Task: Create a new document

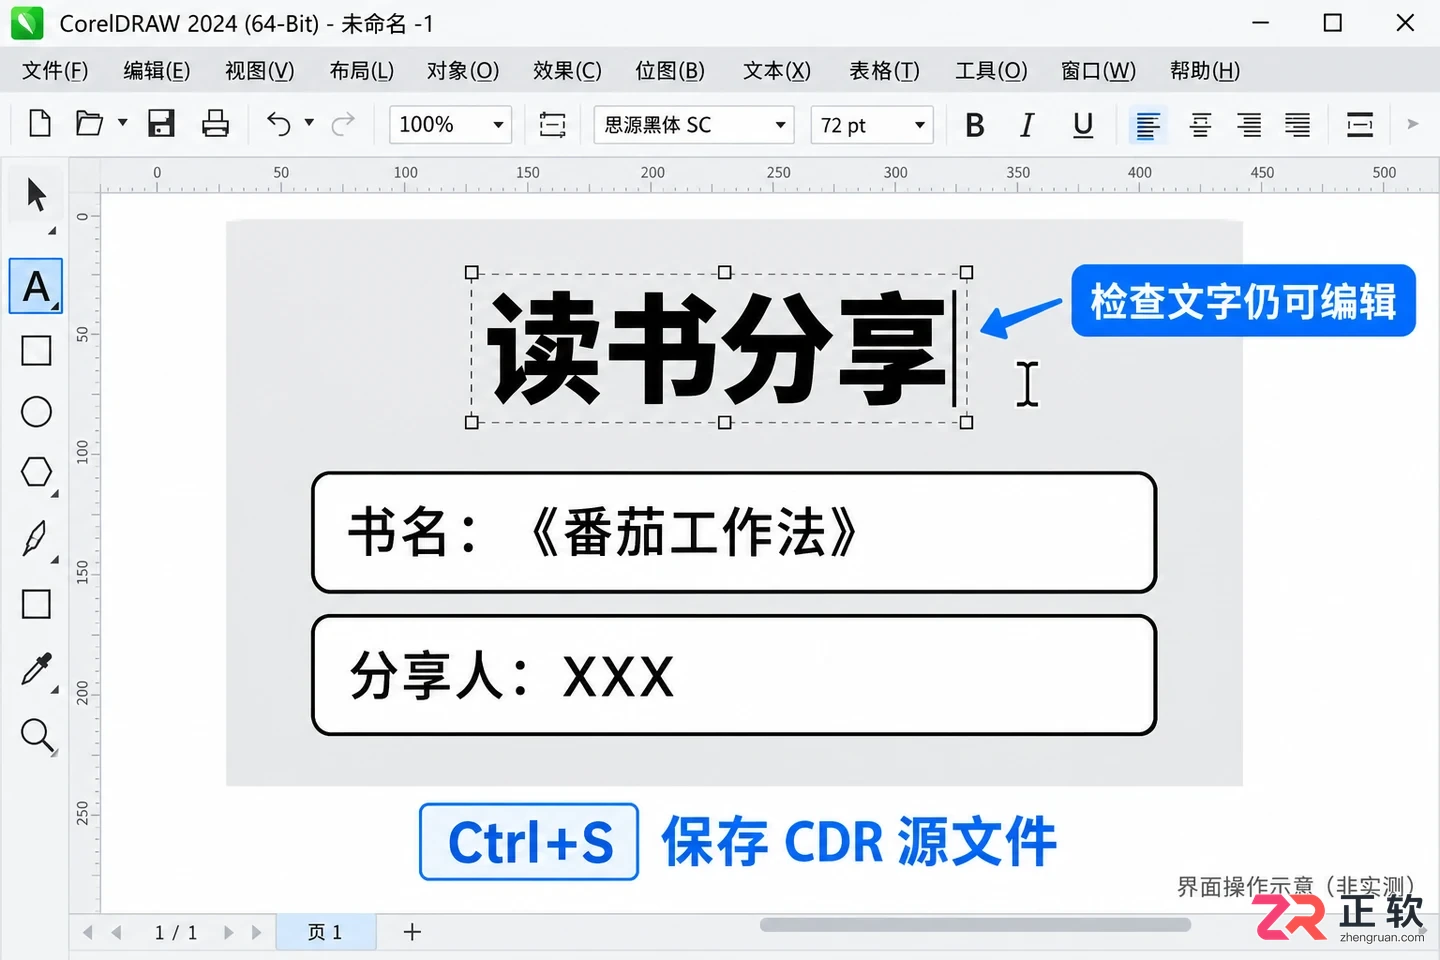Action: click(x=40, y=124)
